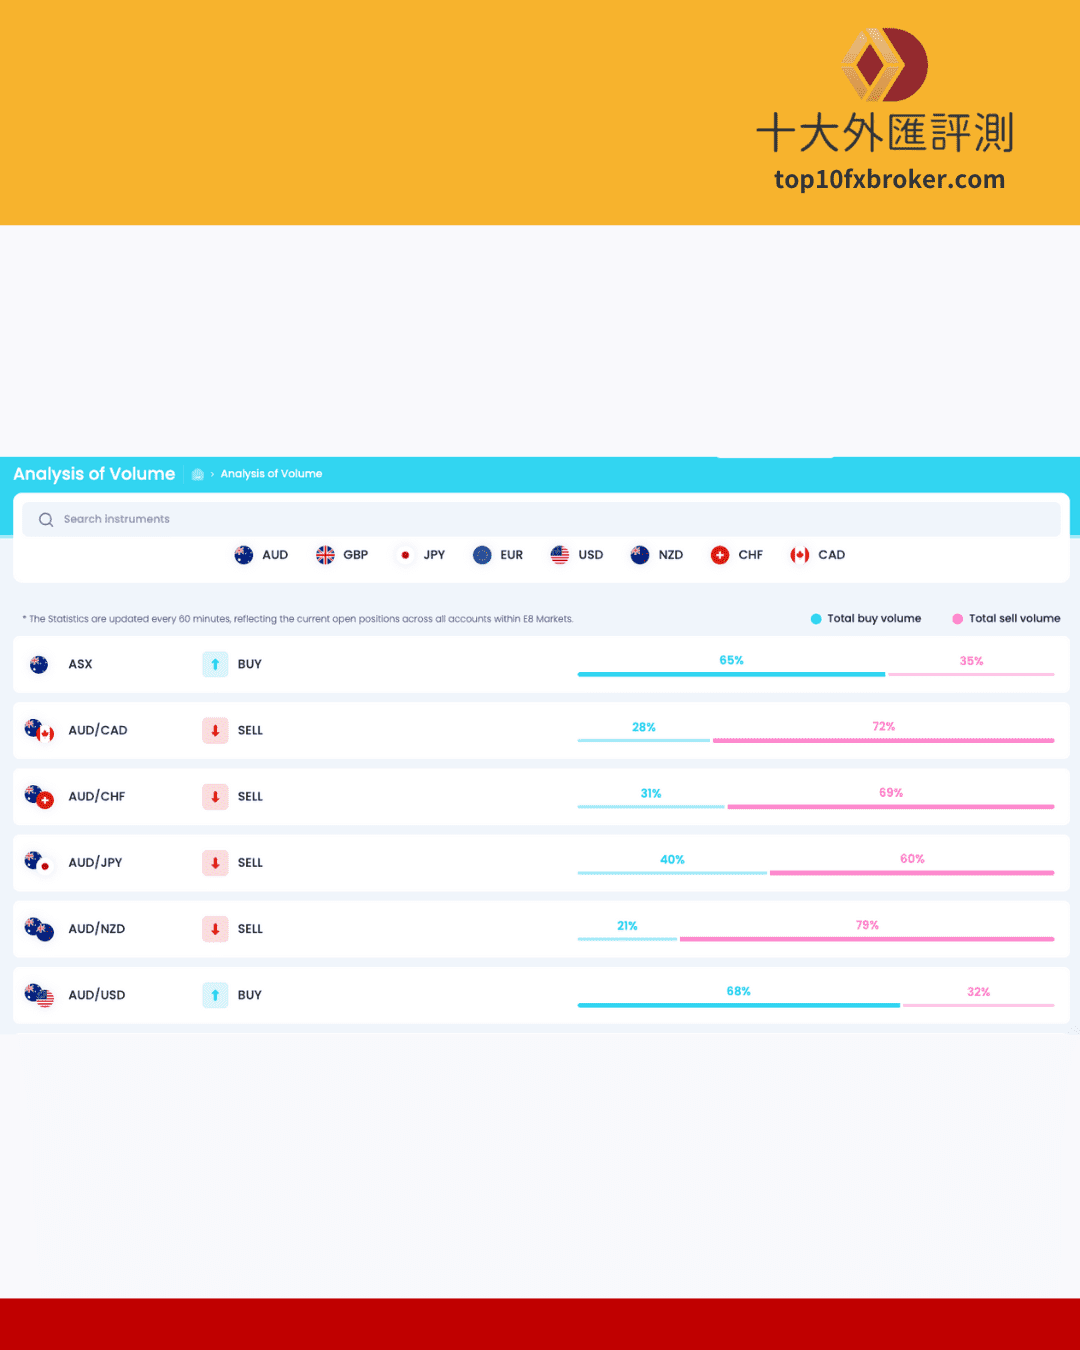
Task: Open the Analysis of Volume breadcrumb link
Action: coord(271,474)
